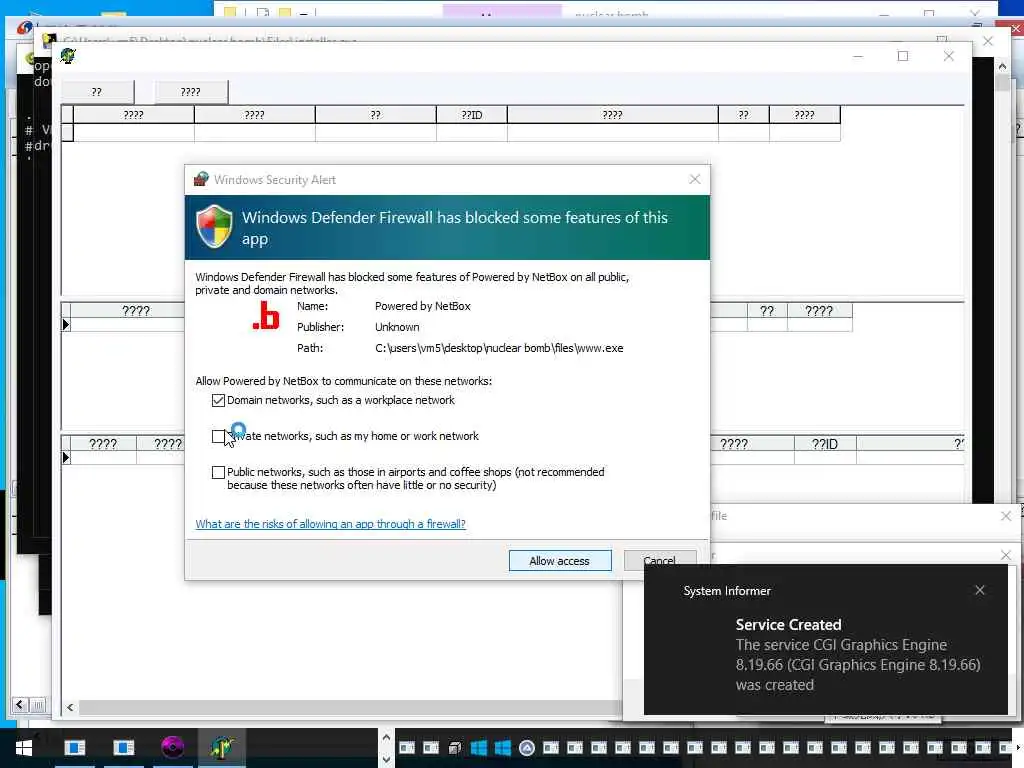Viewport: 1024px width, 768px height.
Task: Click the round blue arrow tray icon
Action: [526, 748]
